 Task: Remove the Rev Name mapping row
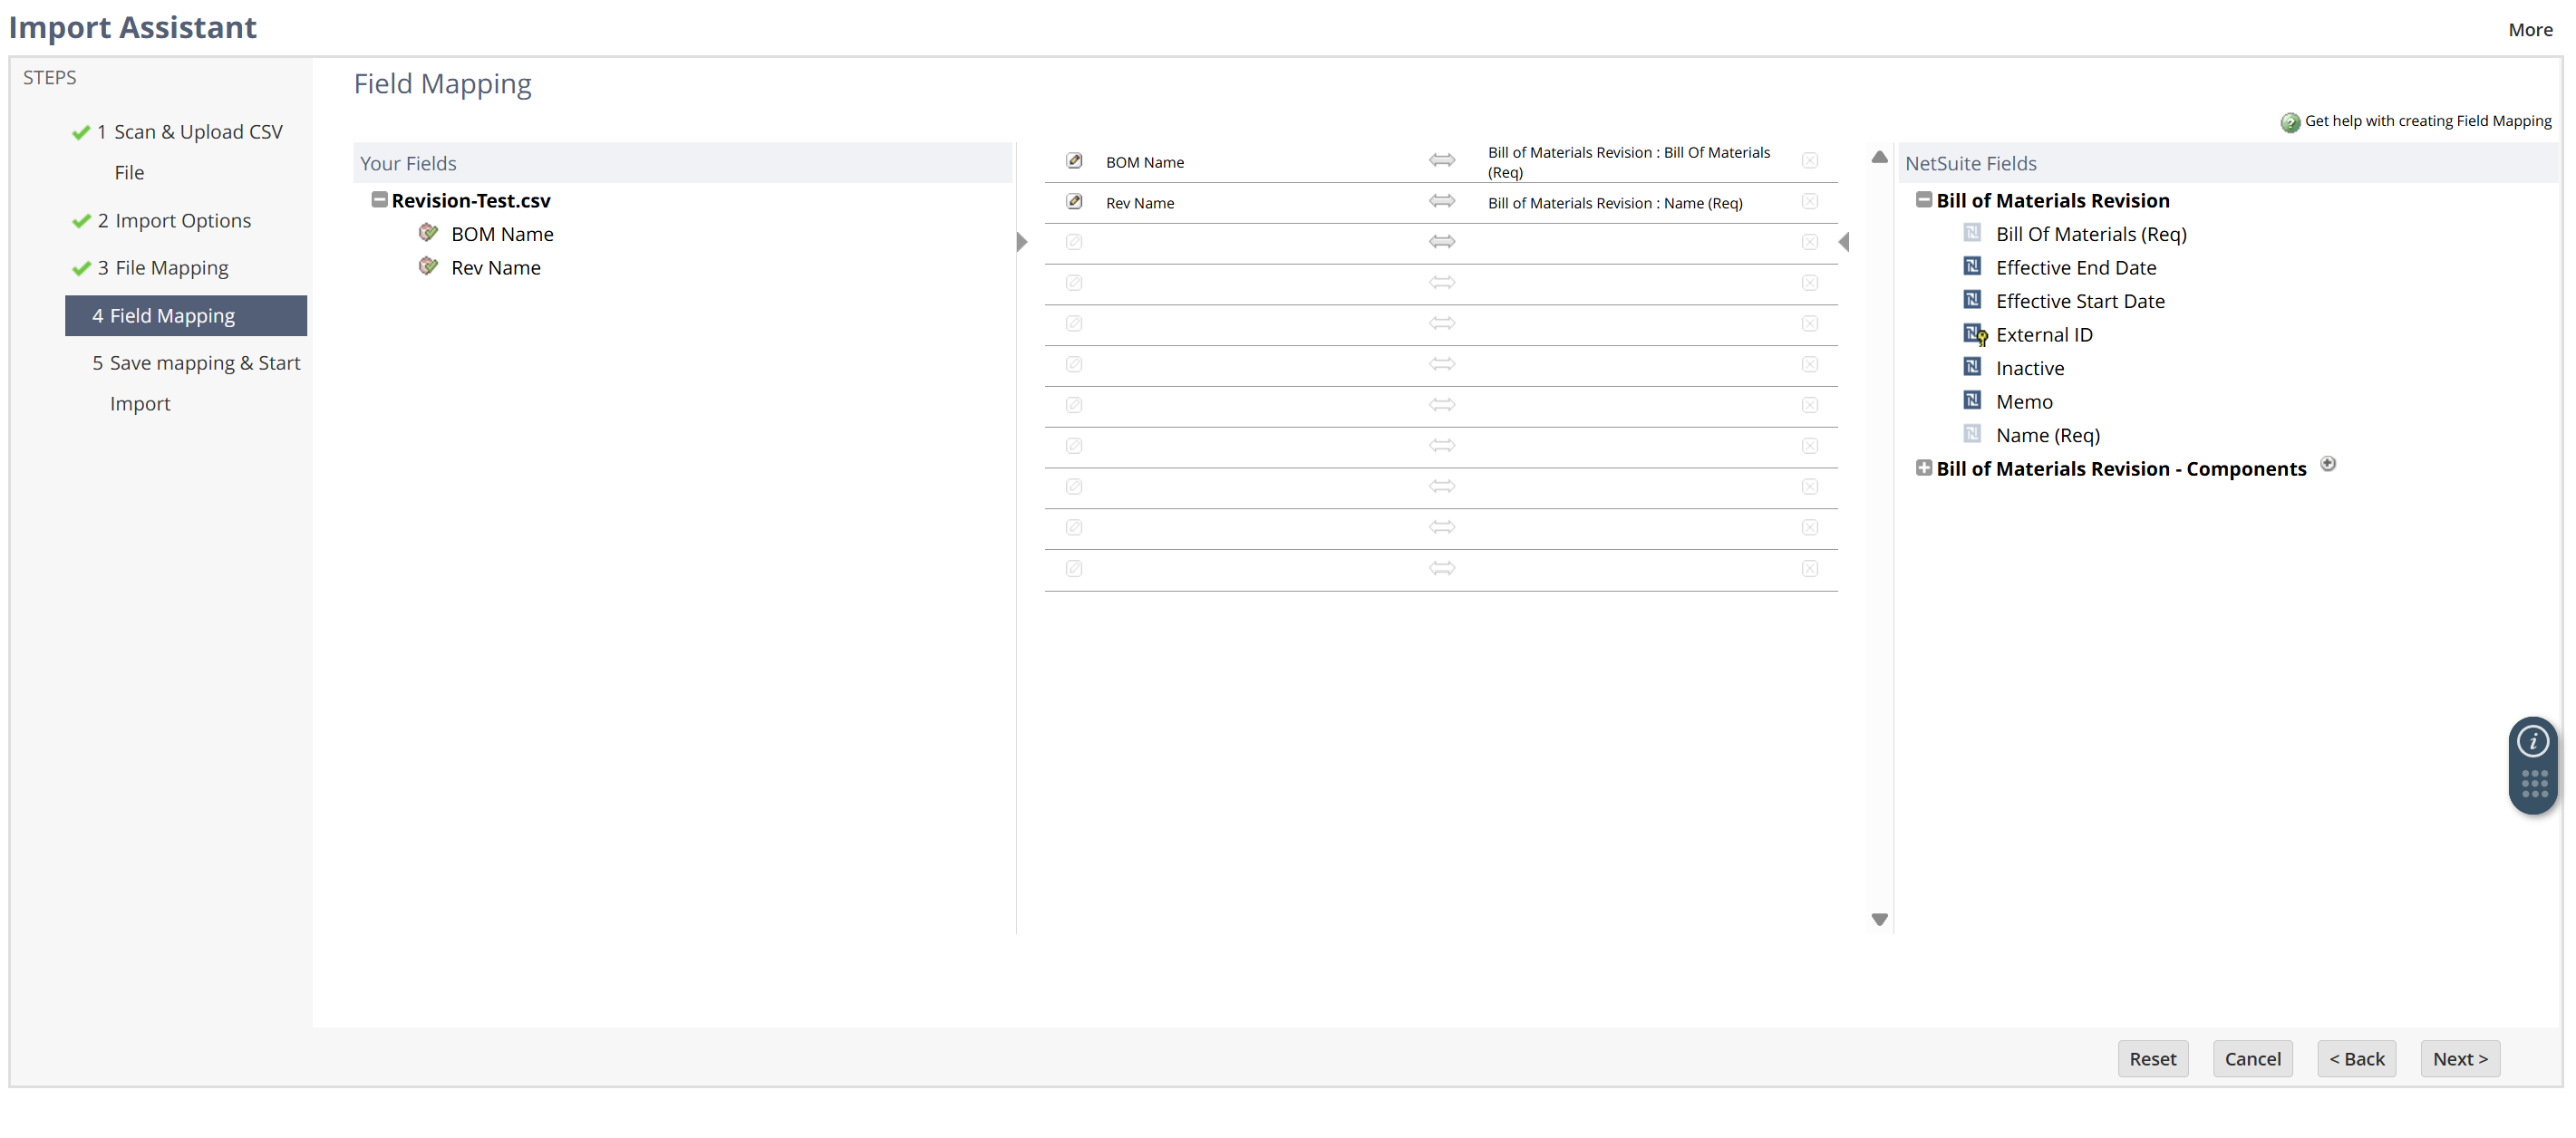[1809, 202]
